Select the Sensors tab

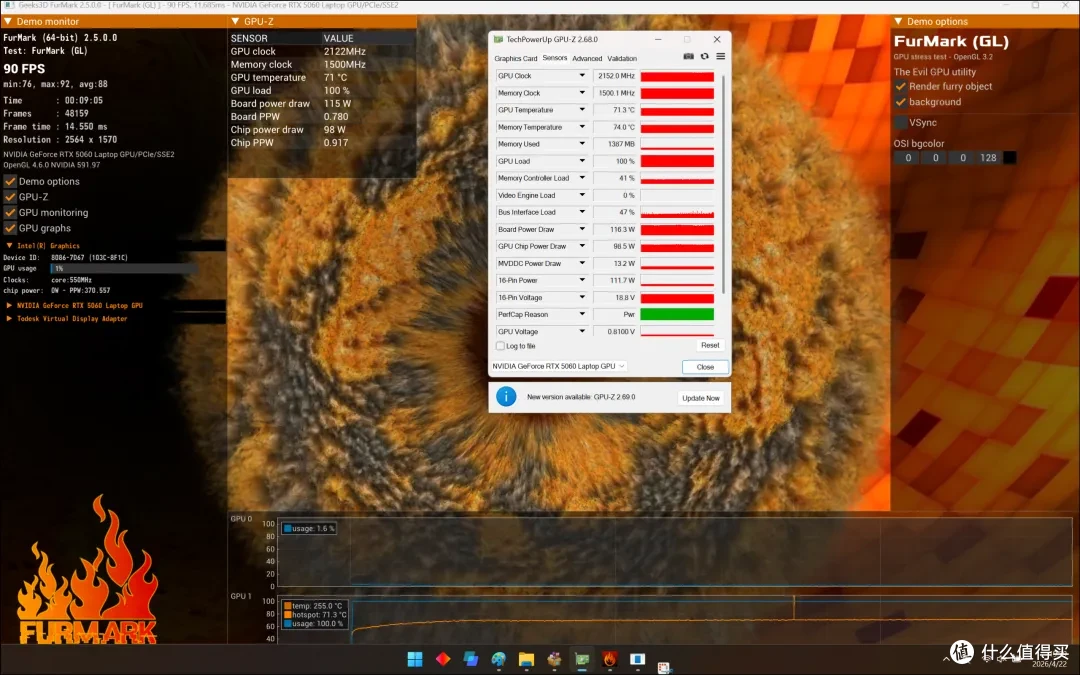(x=554, y=59)
